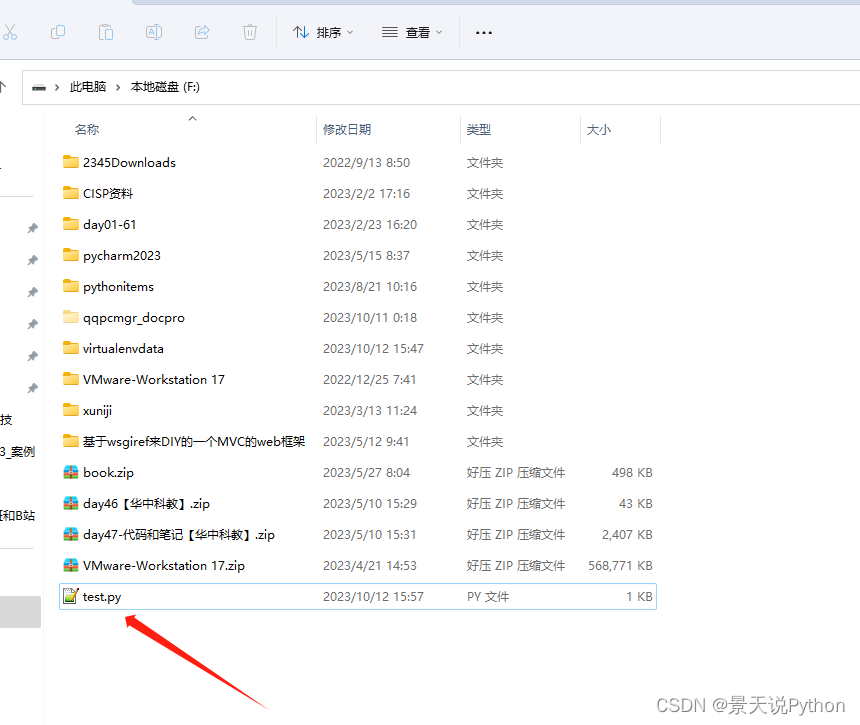Open the test.py file
Image resolution: width=860 pixels, height=725 pixels.
coord(102,597)
